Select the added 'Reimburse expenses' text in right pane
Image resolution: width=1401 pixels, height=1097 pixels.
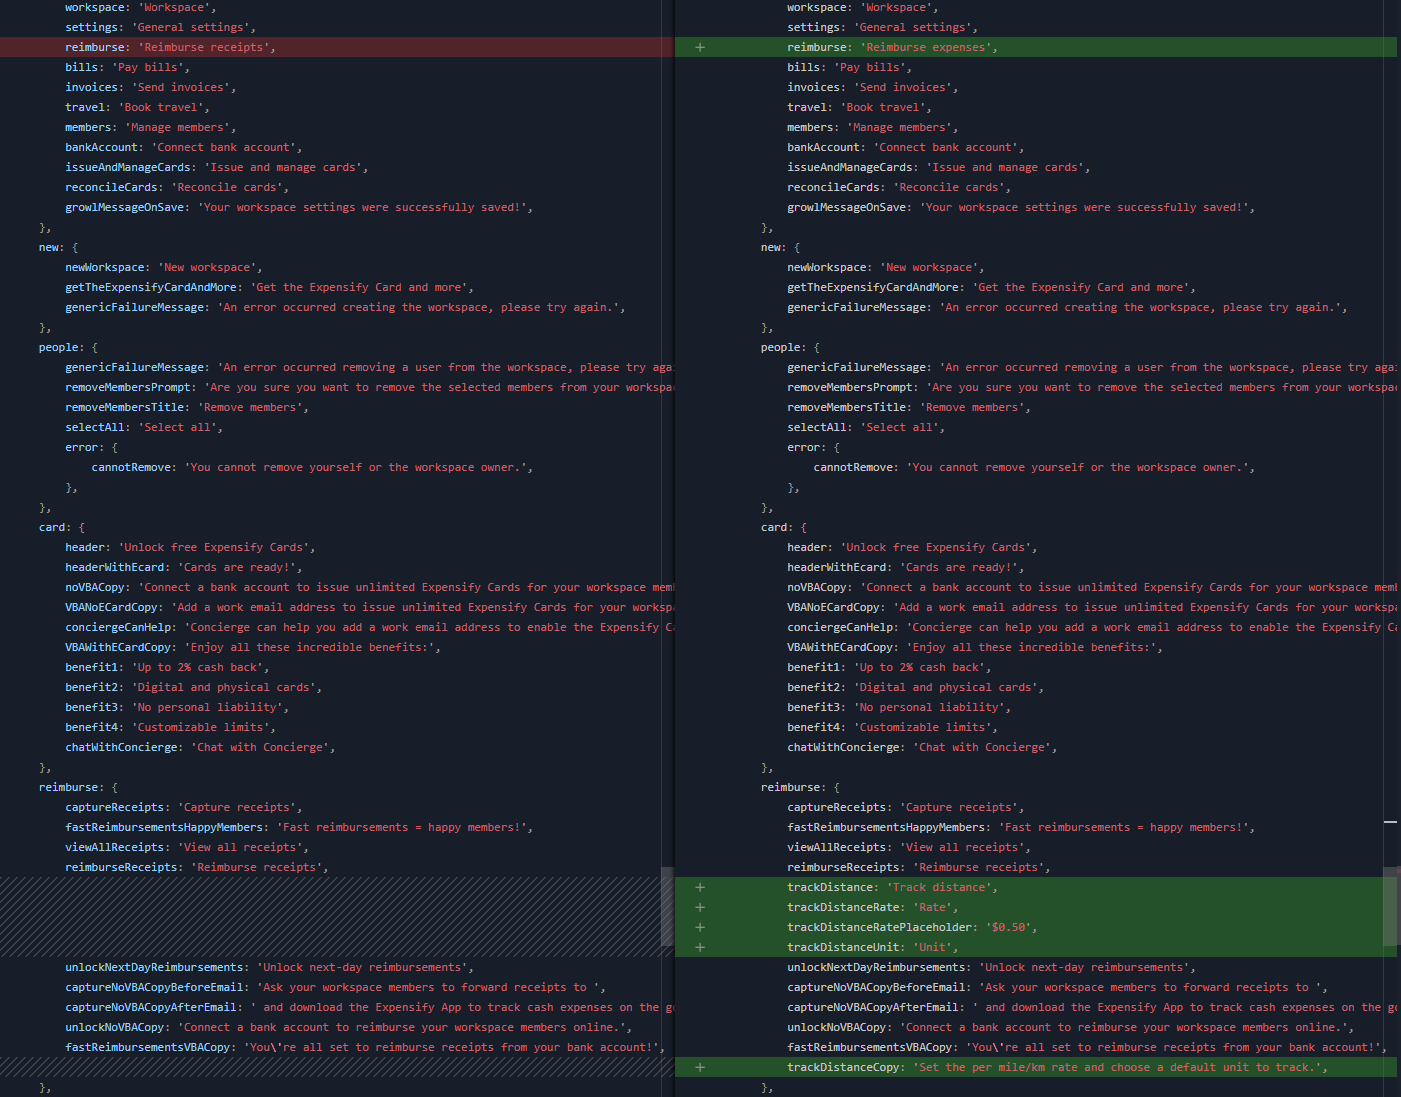(x=927, y=47)
